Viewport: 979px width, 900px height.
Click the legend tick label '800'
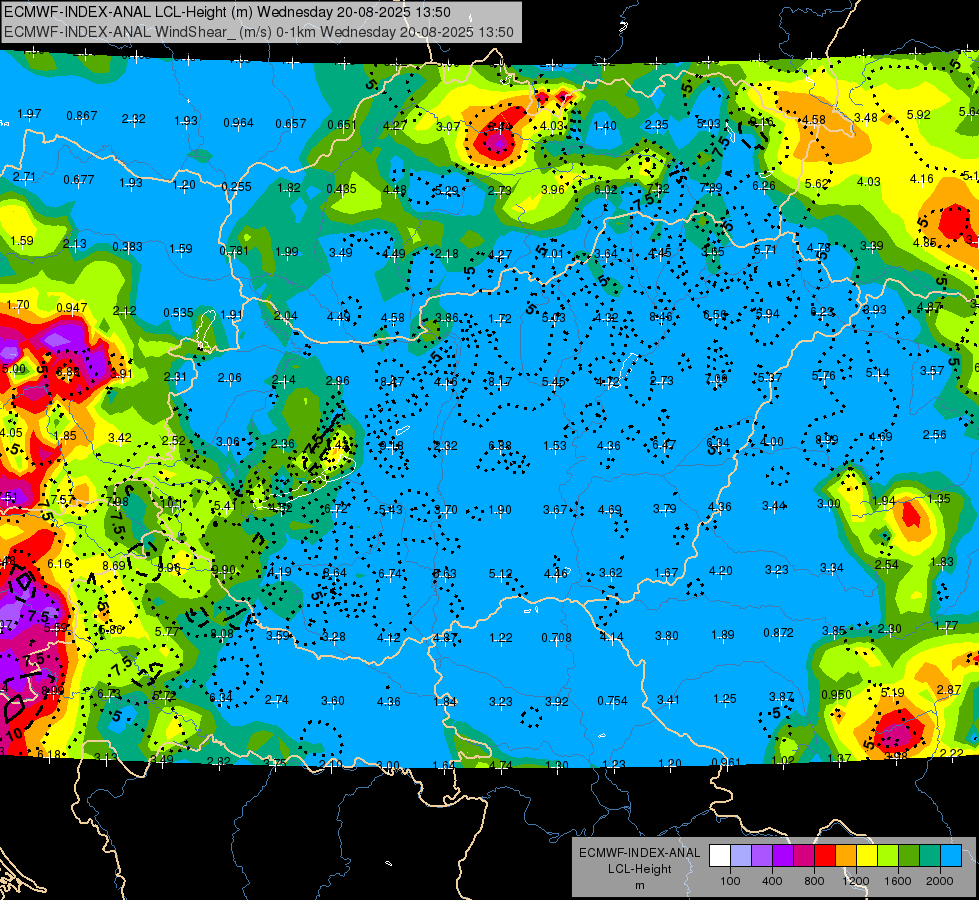click(x=814, y=881)
